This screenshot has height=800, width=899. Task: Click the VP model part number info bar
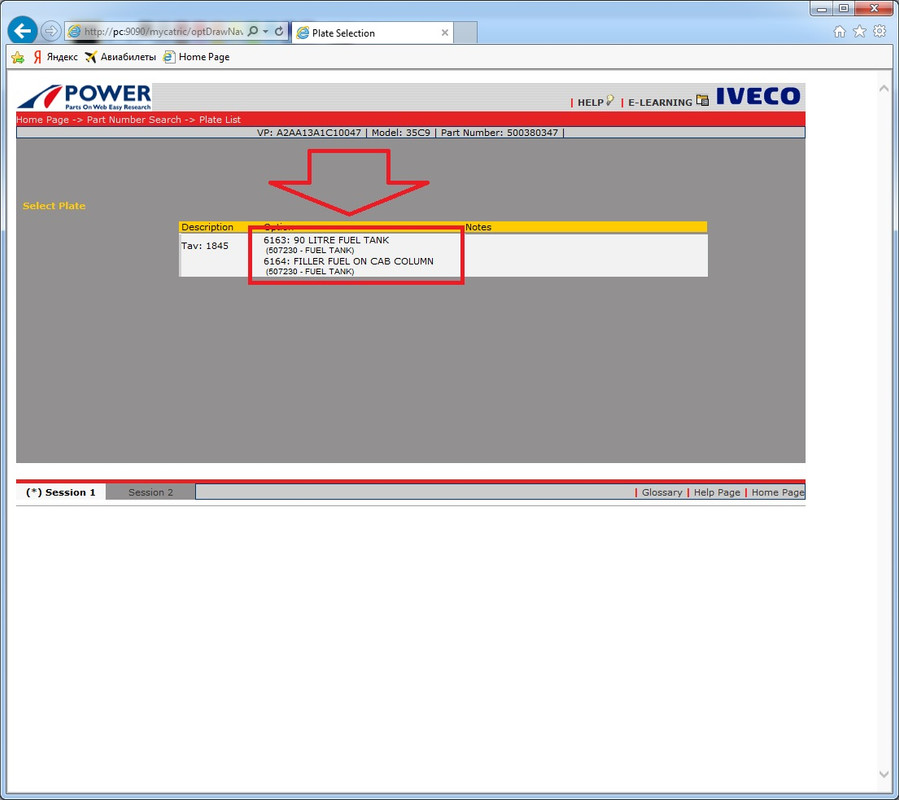[411, 132]
